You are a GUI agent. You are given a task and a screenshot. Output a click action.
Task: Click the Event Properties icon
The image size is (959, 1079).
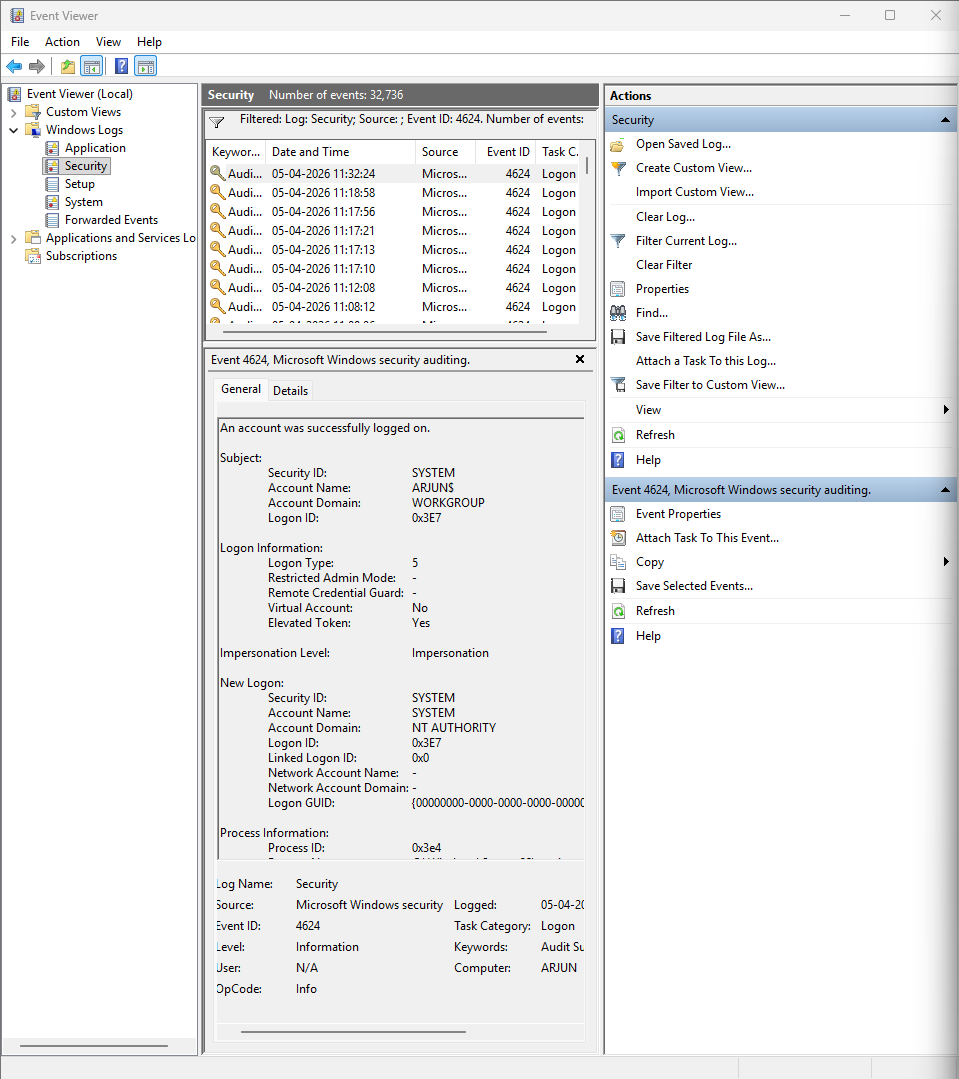coord(618,514)
